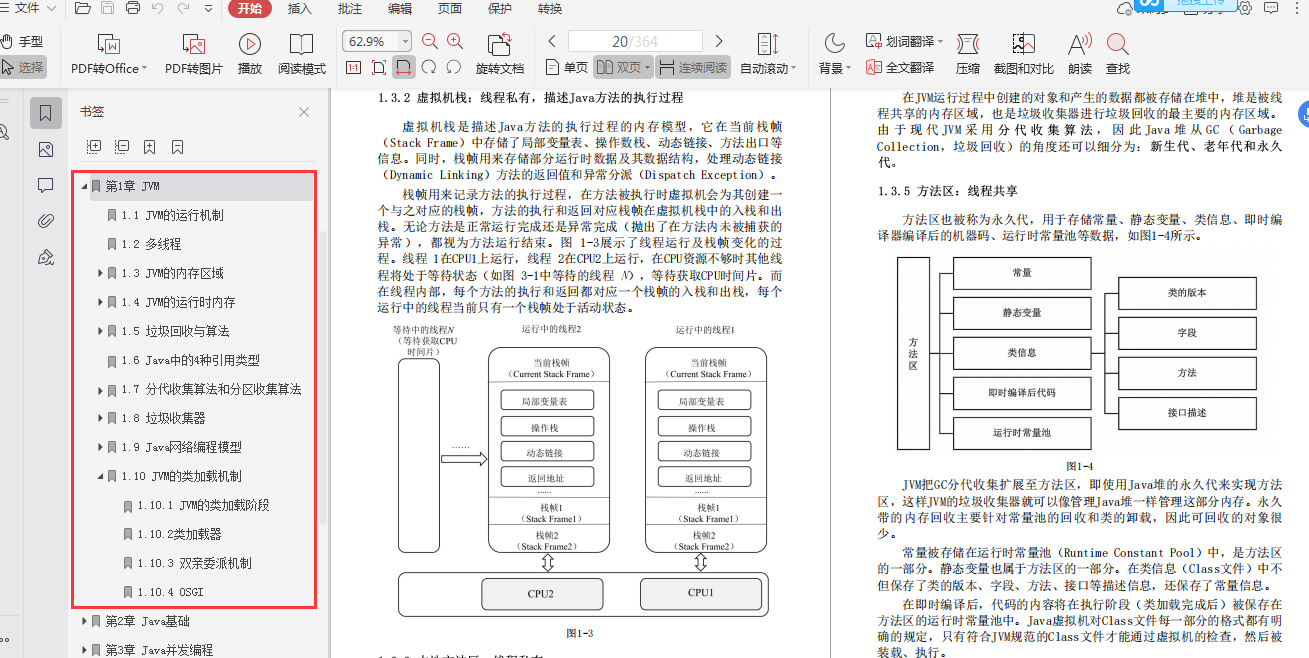The height and width of the screenshot is (658, 1309).
Task: Switch to the 转换 tab
Action: 550,9
